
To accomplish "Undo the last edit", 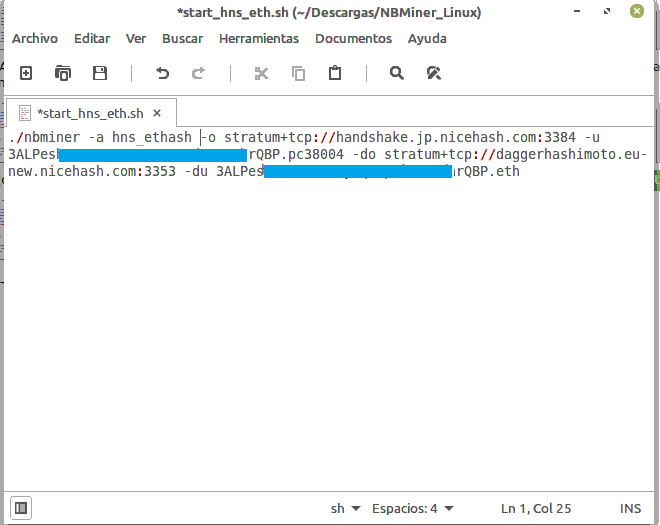I will click(162, 73).
